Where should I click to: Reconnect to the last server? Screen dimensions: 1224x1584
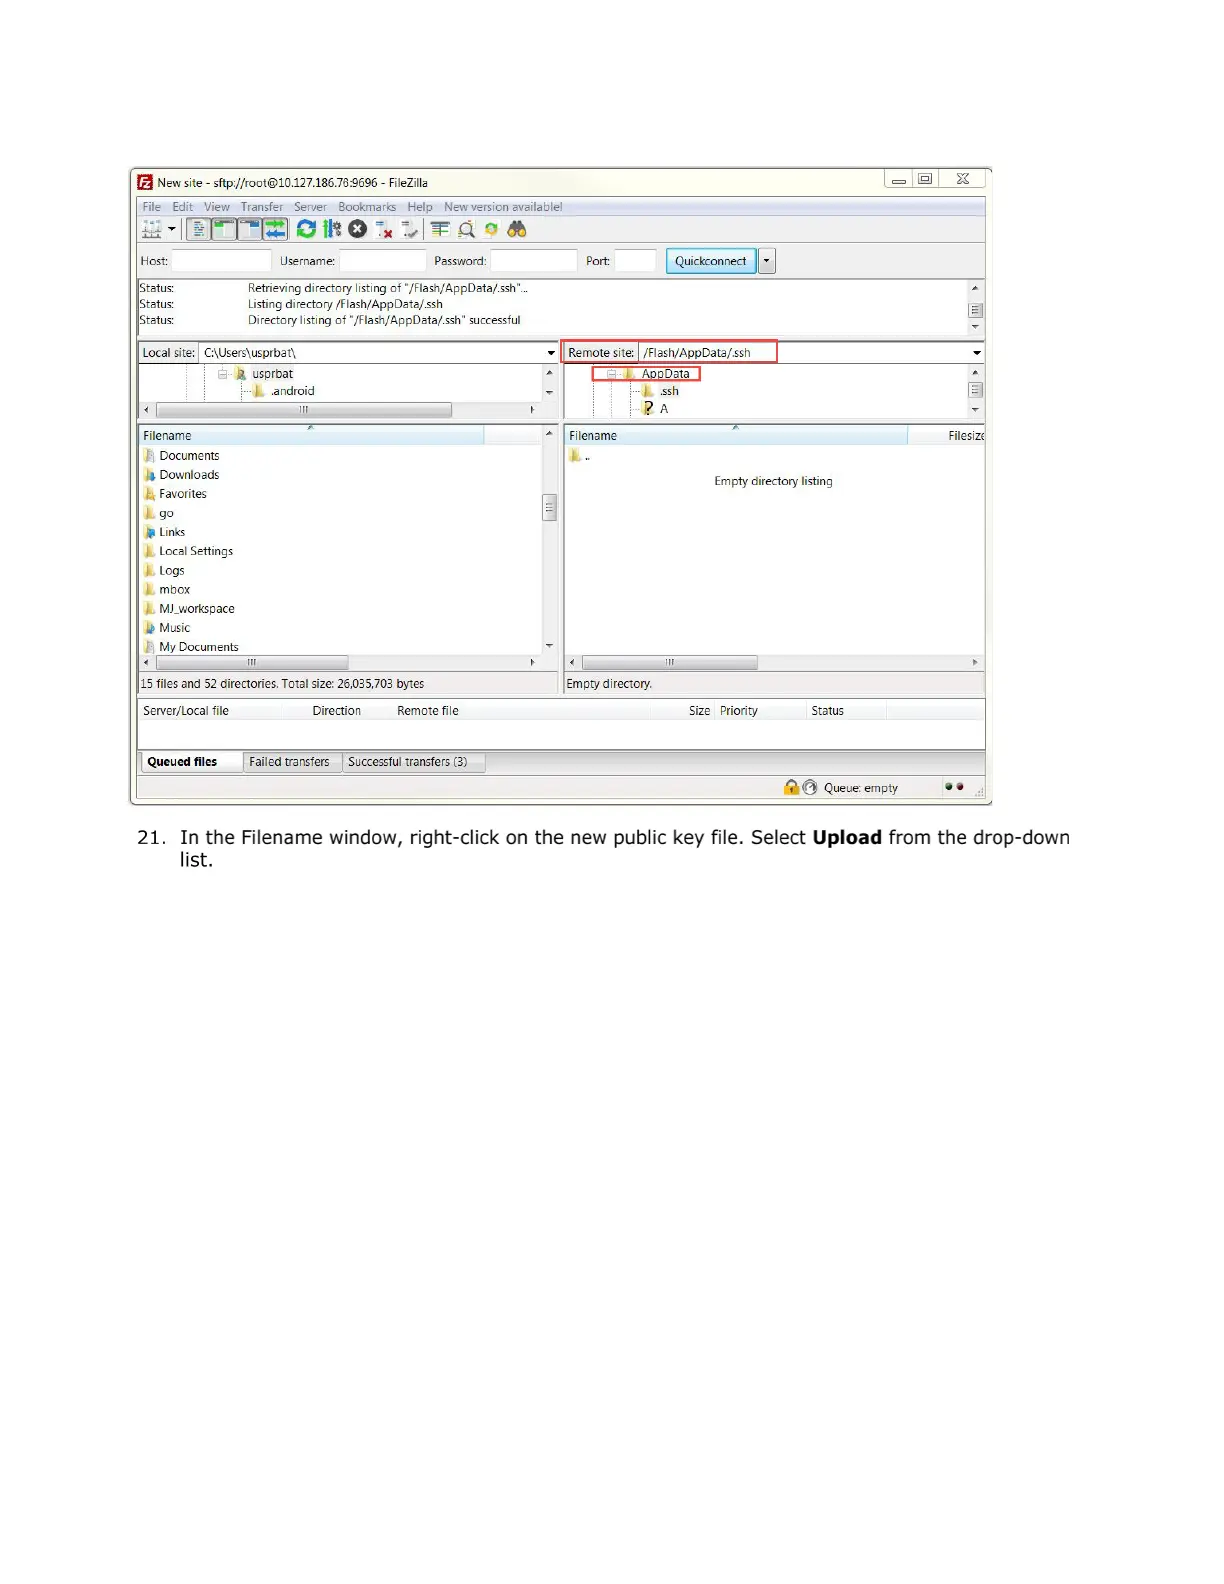(410, 230)
